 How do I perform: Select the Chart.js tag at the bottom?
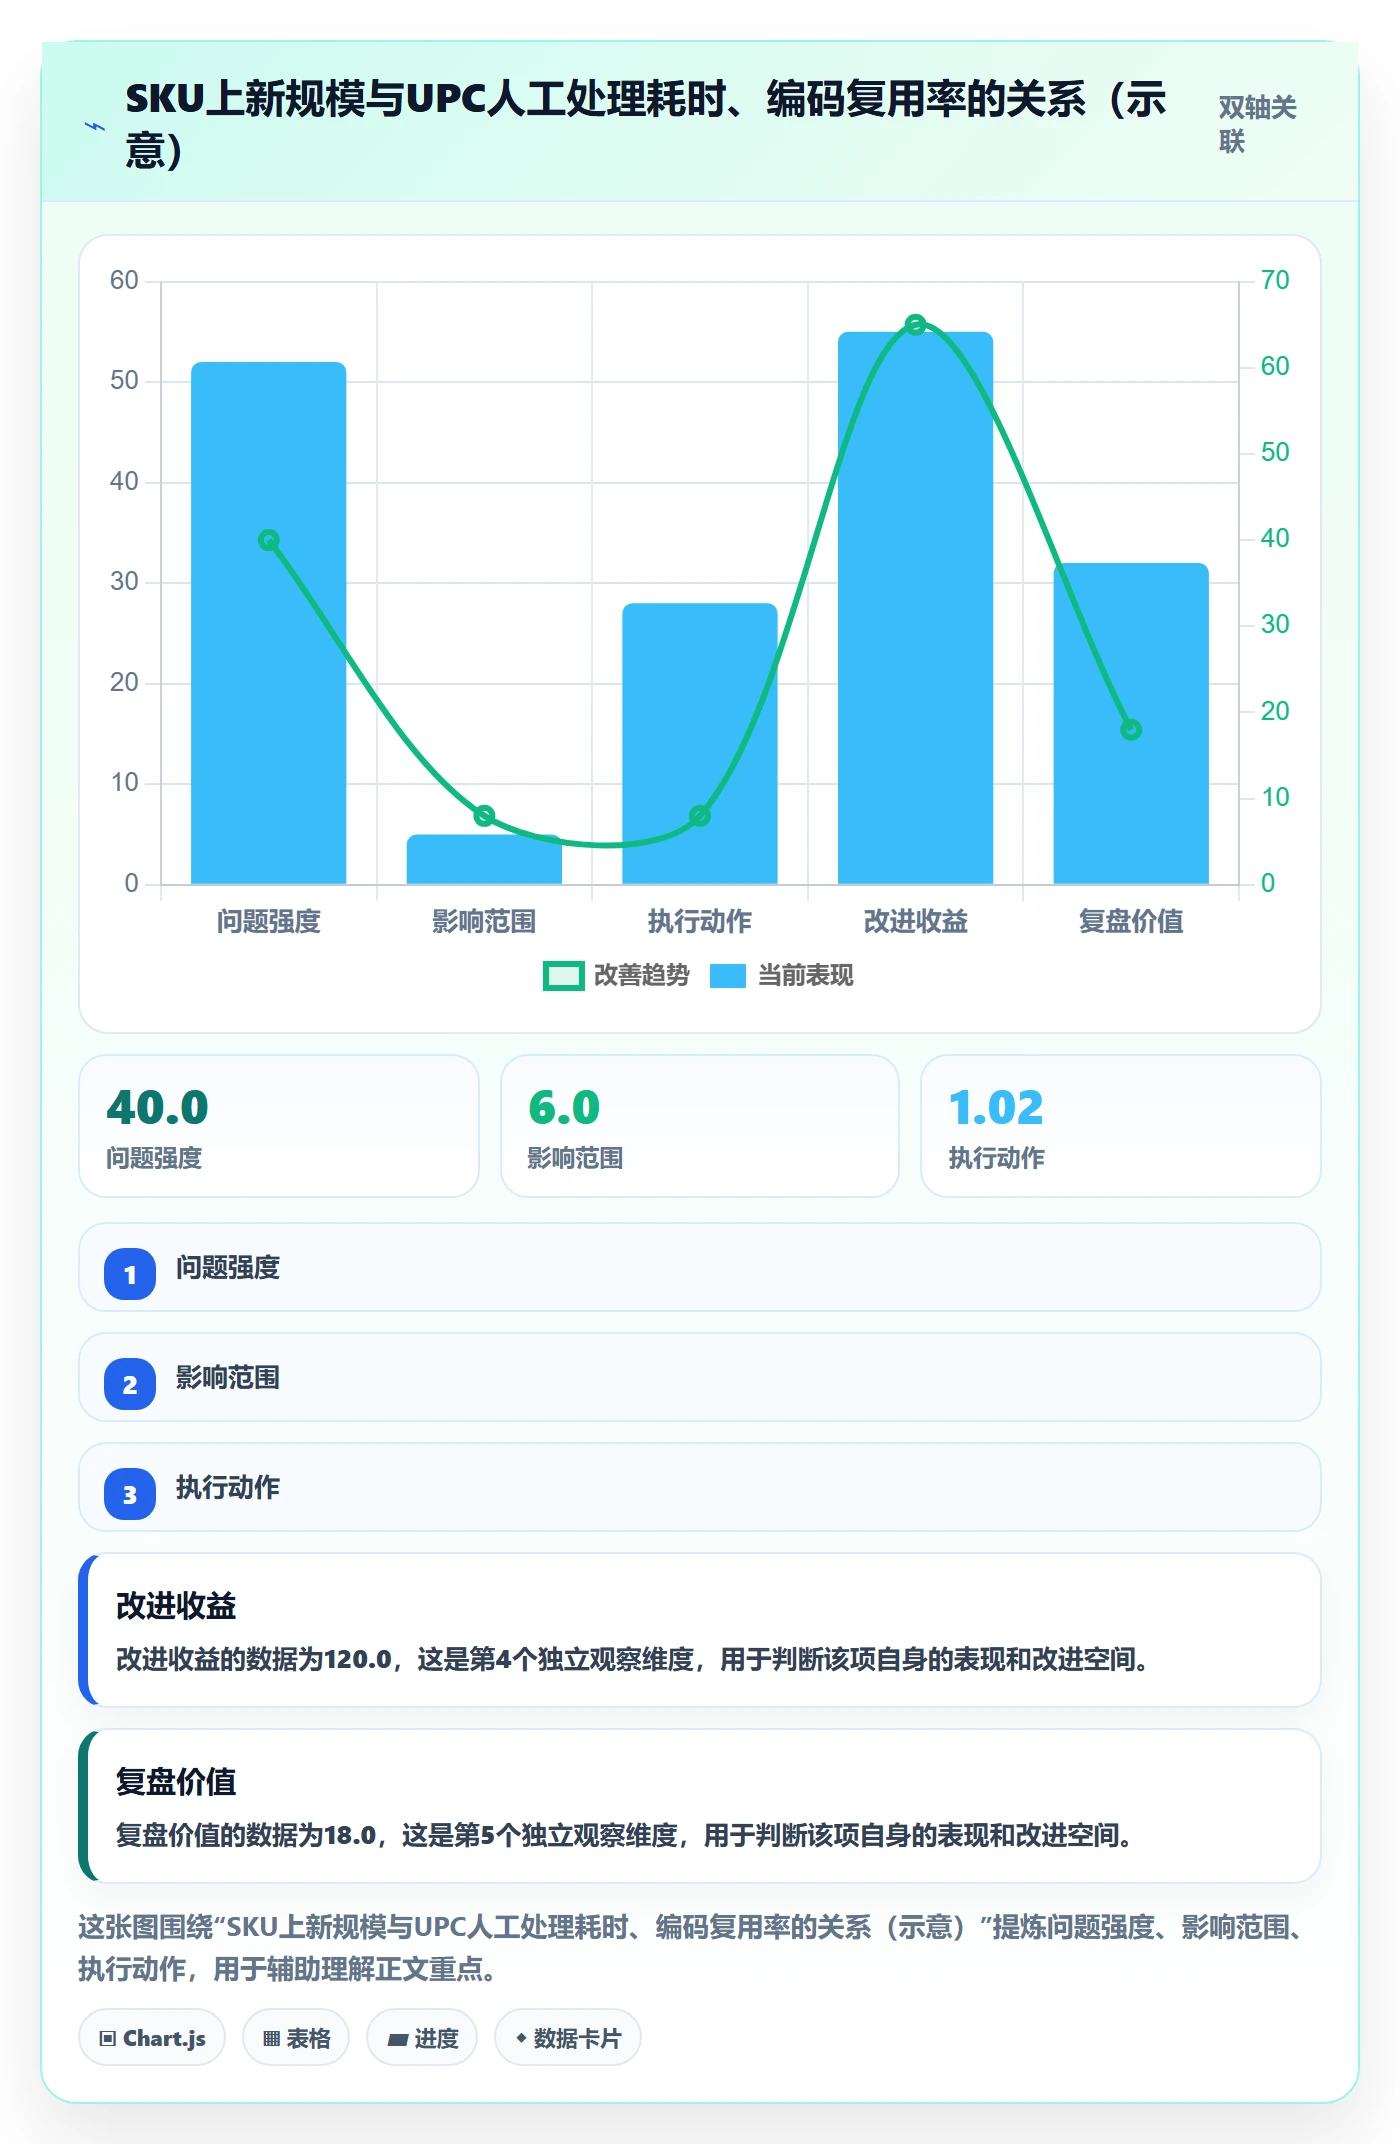pos(152,2037)
